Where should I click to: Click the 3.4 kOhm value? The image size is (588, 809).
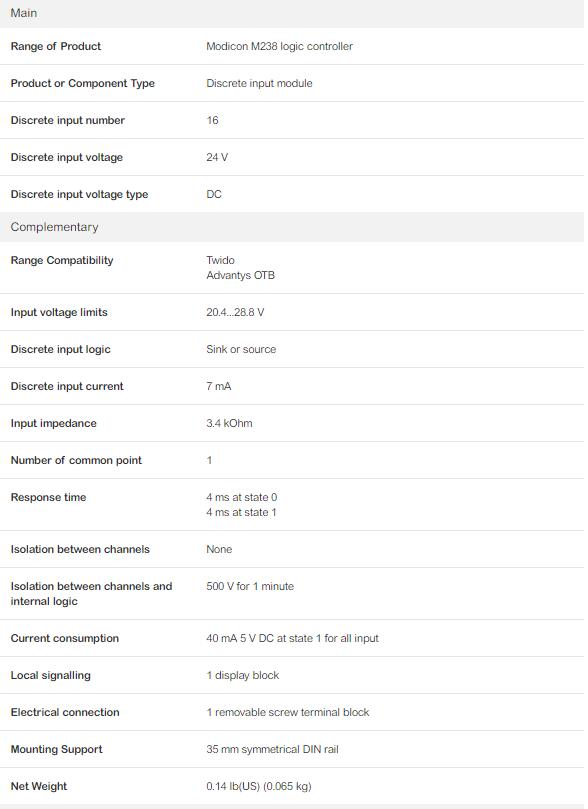(230, 424)
